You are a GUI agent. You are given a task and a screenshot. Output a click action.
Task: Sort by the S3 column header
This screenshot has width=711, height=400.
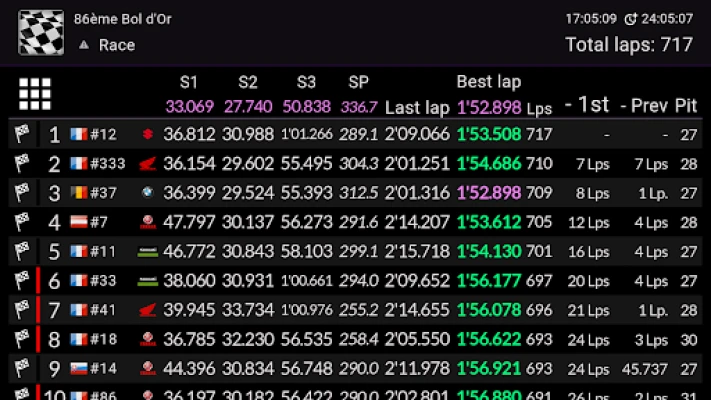[x=306, y=82]
